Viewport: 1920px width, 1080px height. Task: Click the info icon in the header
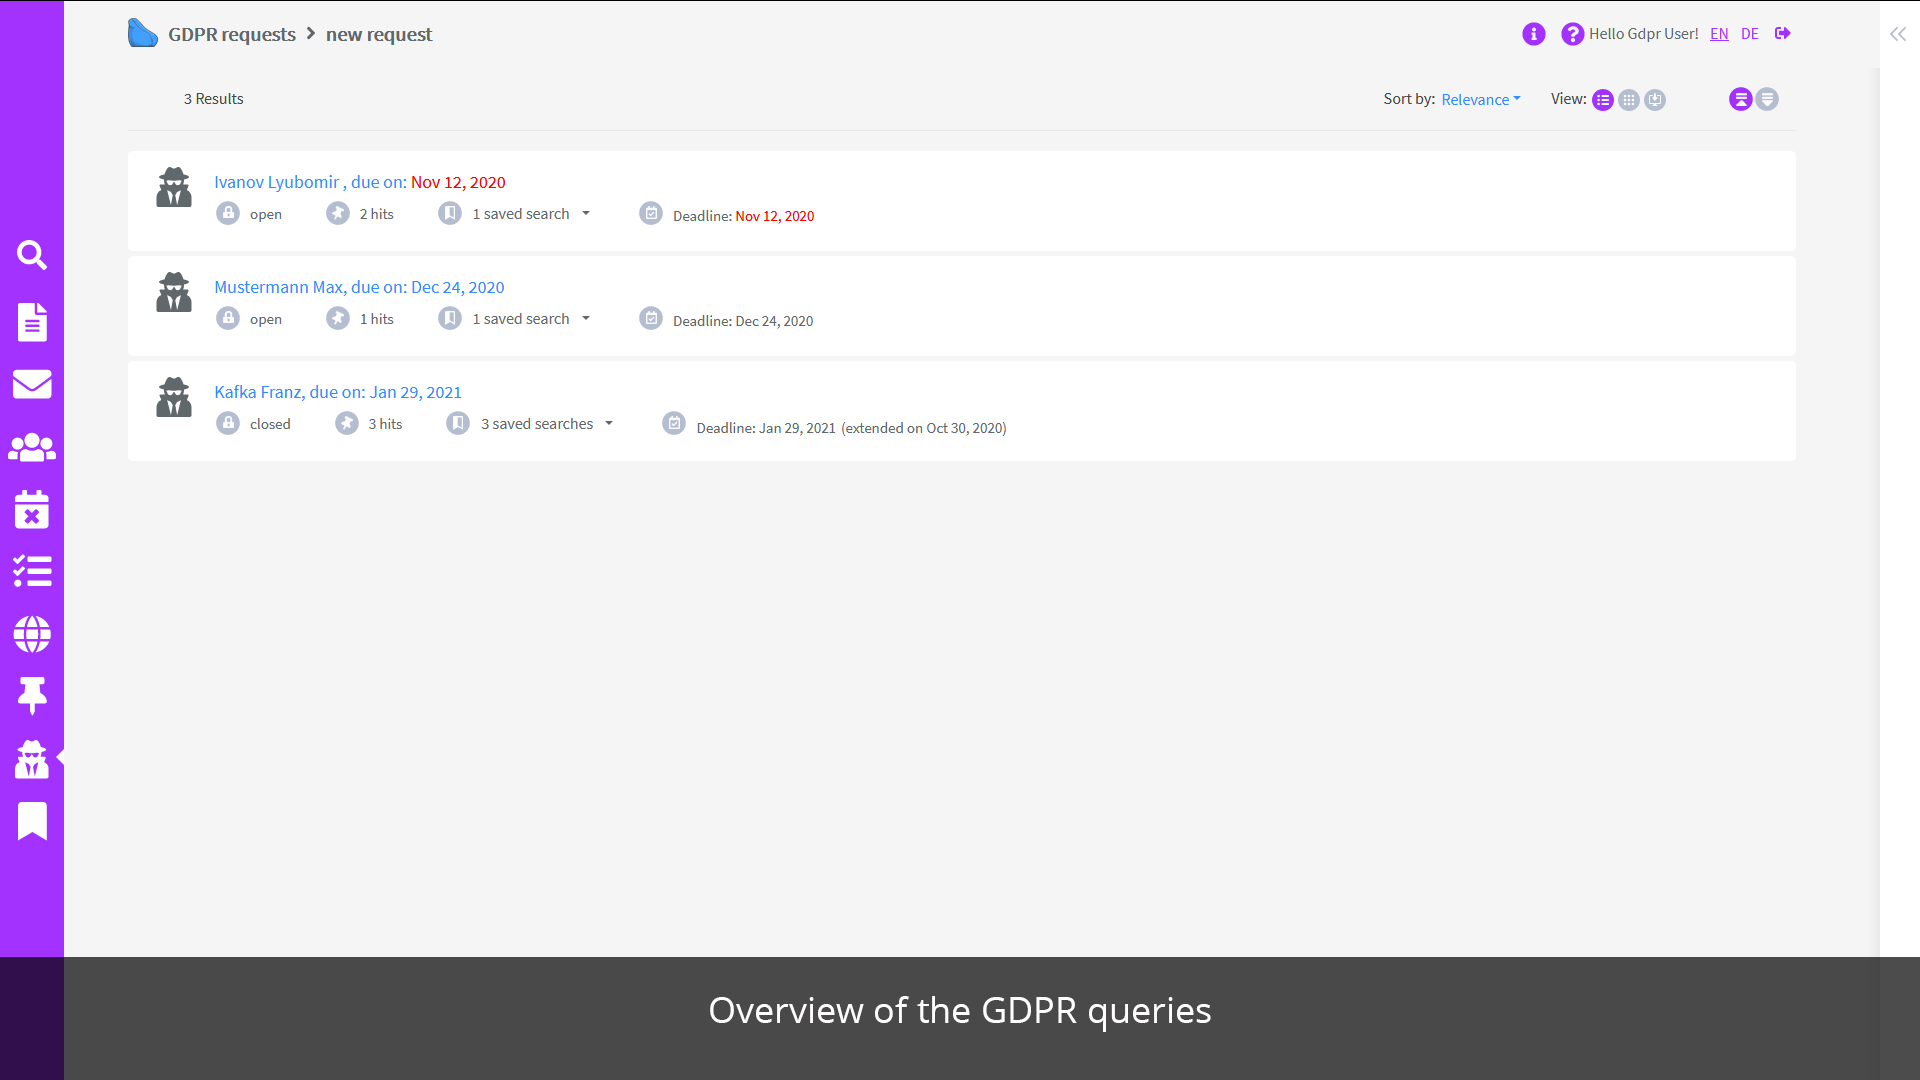[1534, 34]
